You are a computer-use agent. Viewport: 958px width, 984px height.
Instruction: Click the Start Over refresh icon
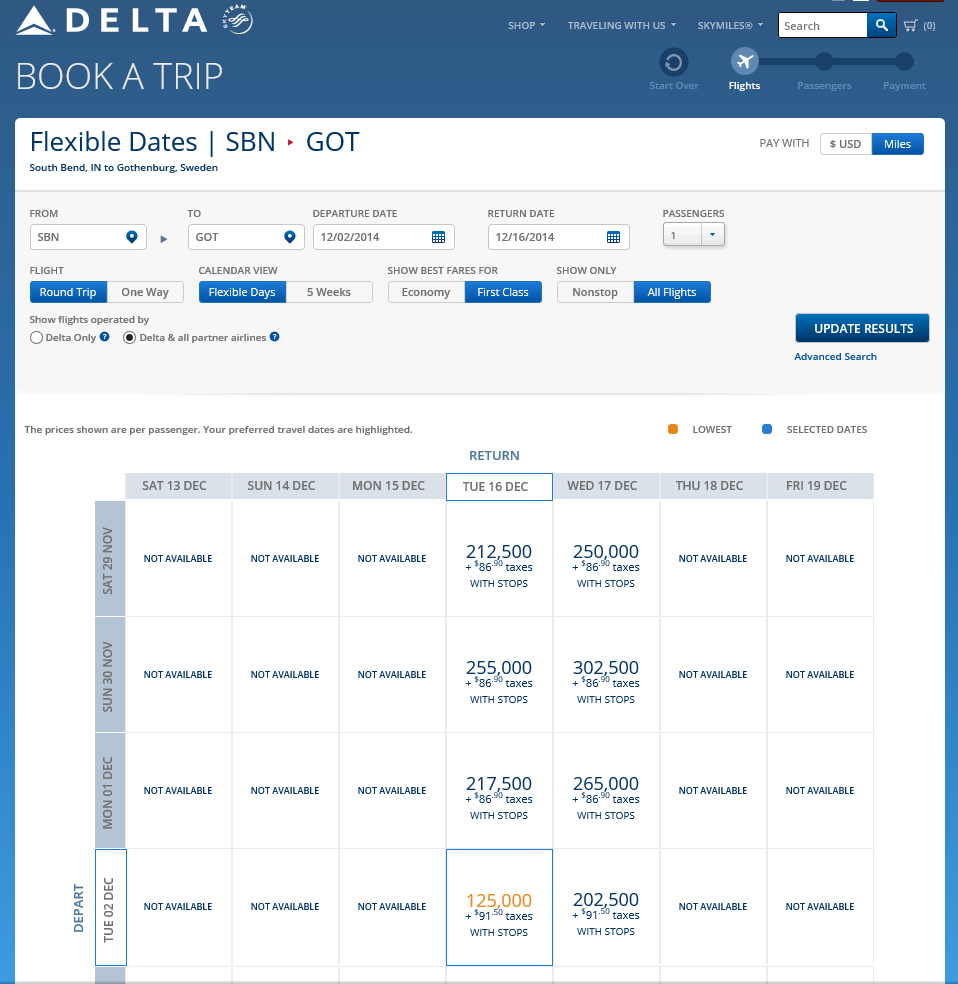coord(674,62)
